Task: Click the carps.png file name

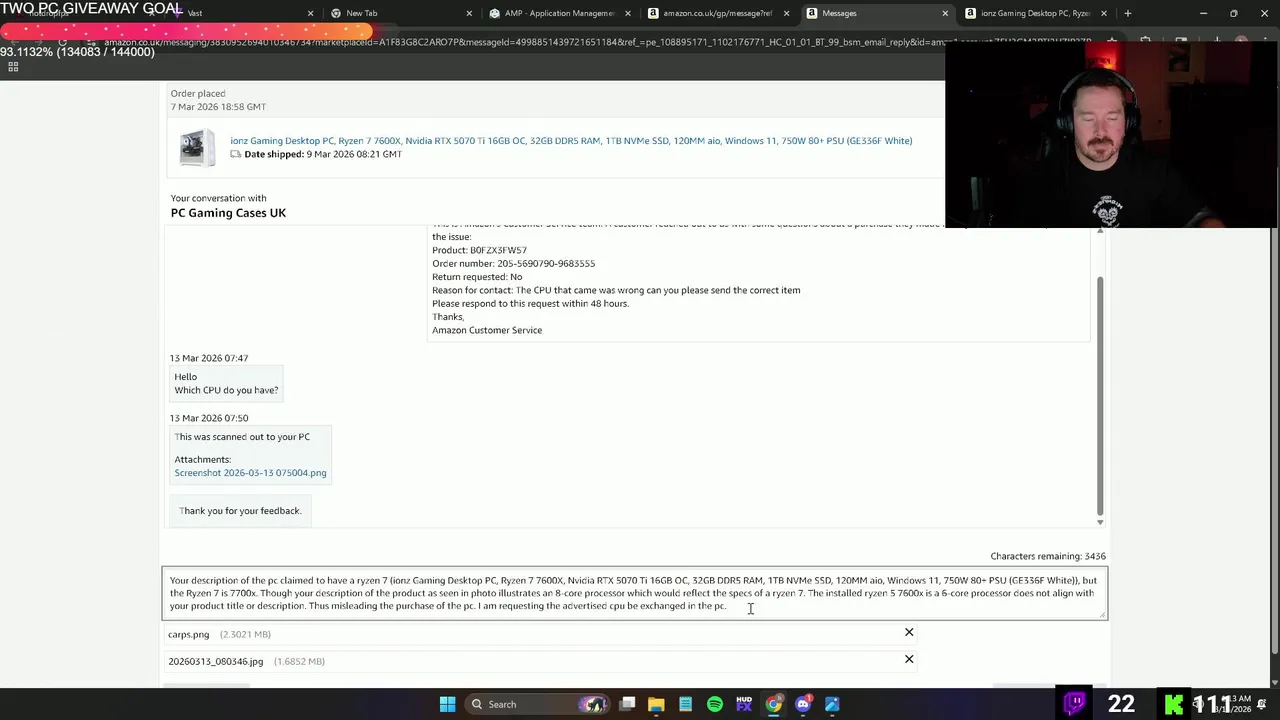Action: 188,634
